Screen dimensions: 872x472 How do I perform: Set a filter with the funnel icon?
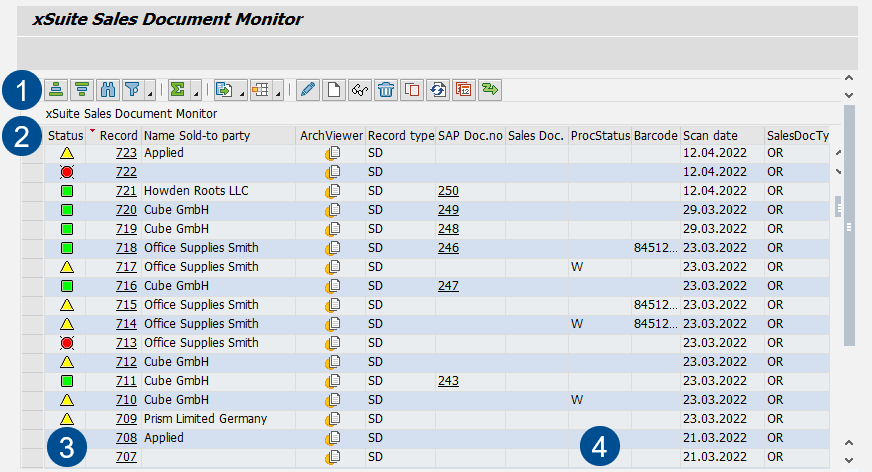[x=132, y=90]
